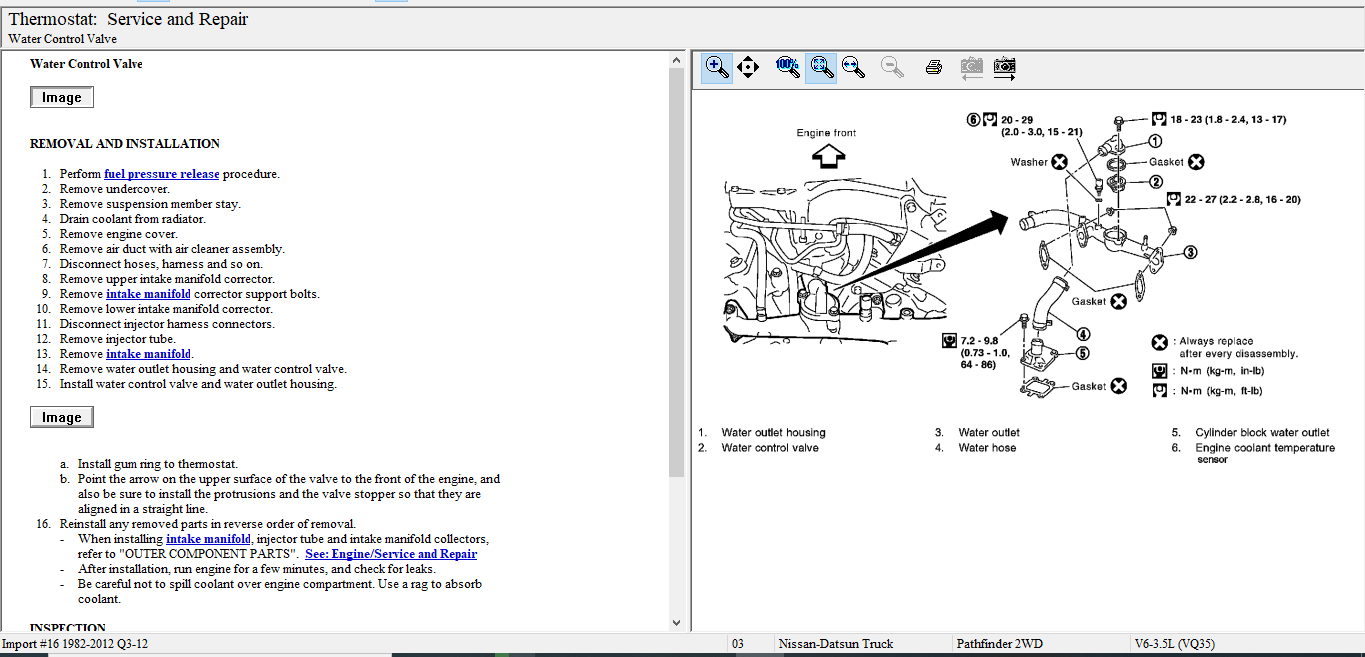1365x657 pixels.
Task: Select the zoom in magnifier tool
Action: pos(717,67)
